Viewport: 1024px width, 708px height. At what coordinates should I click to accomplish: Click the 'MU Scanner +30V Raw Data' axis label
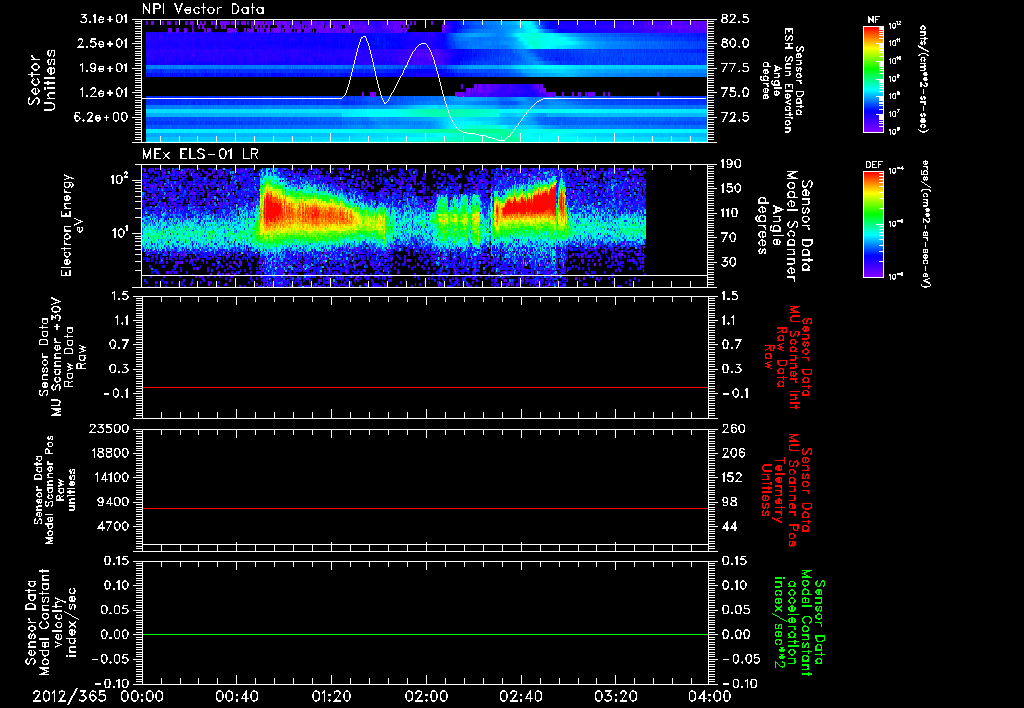(x=62, y=357)
